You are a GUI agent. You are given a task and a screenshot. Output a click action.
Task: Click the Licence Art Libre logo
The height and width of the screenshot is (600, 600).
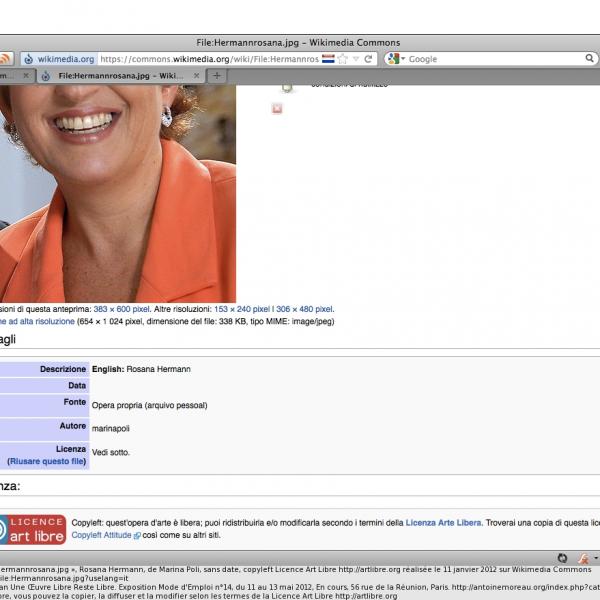pos(33,530)
